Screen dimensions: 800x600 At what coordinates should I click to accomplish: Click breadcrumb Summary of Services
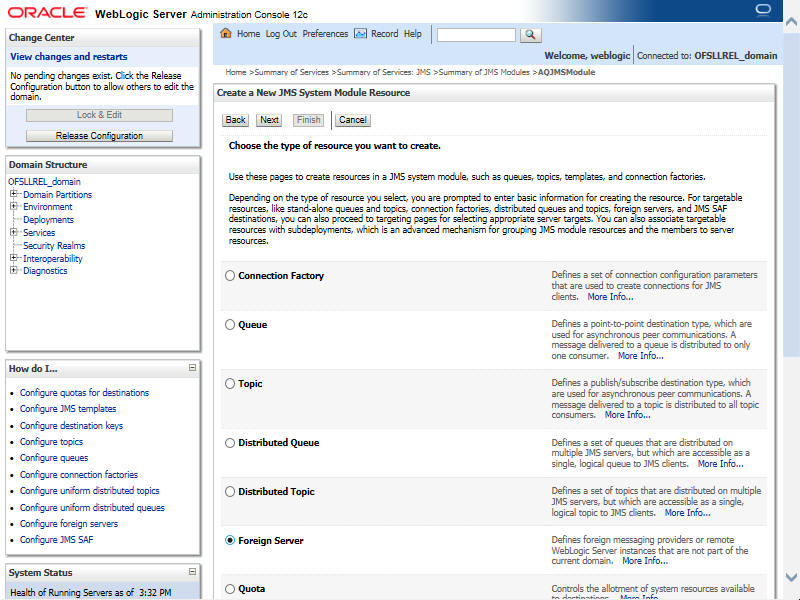pyautogui.click(x=291, y=72)
